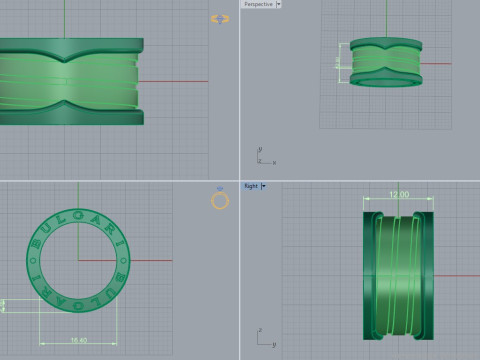Click the Right viewport axis indicator
Image resolution: width=480 pixels, height=360 pixels.
266,338
